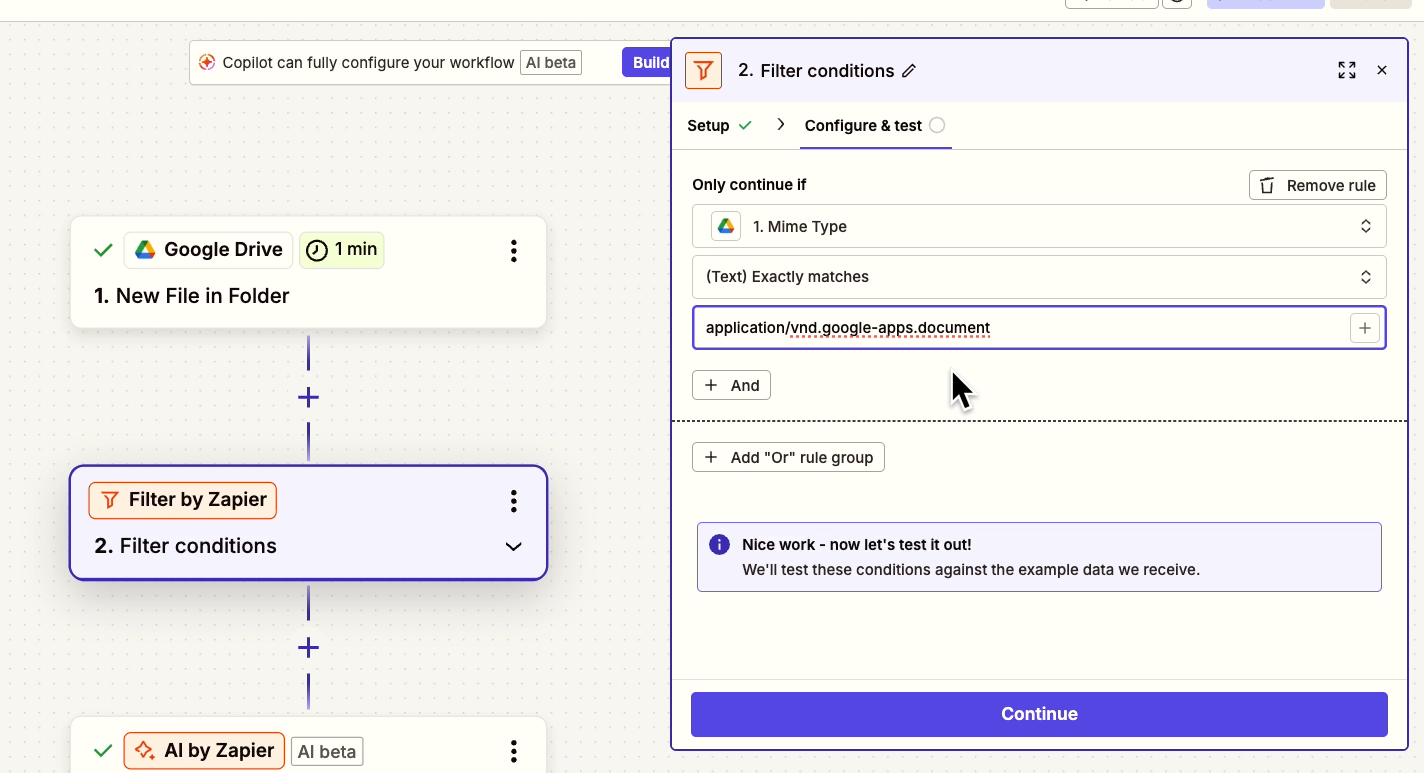Click the plus icon inside the value field
The width and height of the screenshot is (1424, 773).
(x=1365, y=328)
